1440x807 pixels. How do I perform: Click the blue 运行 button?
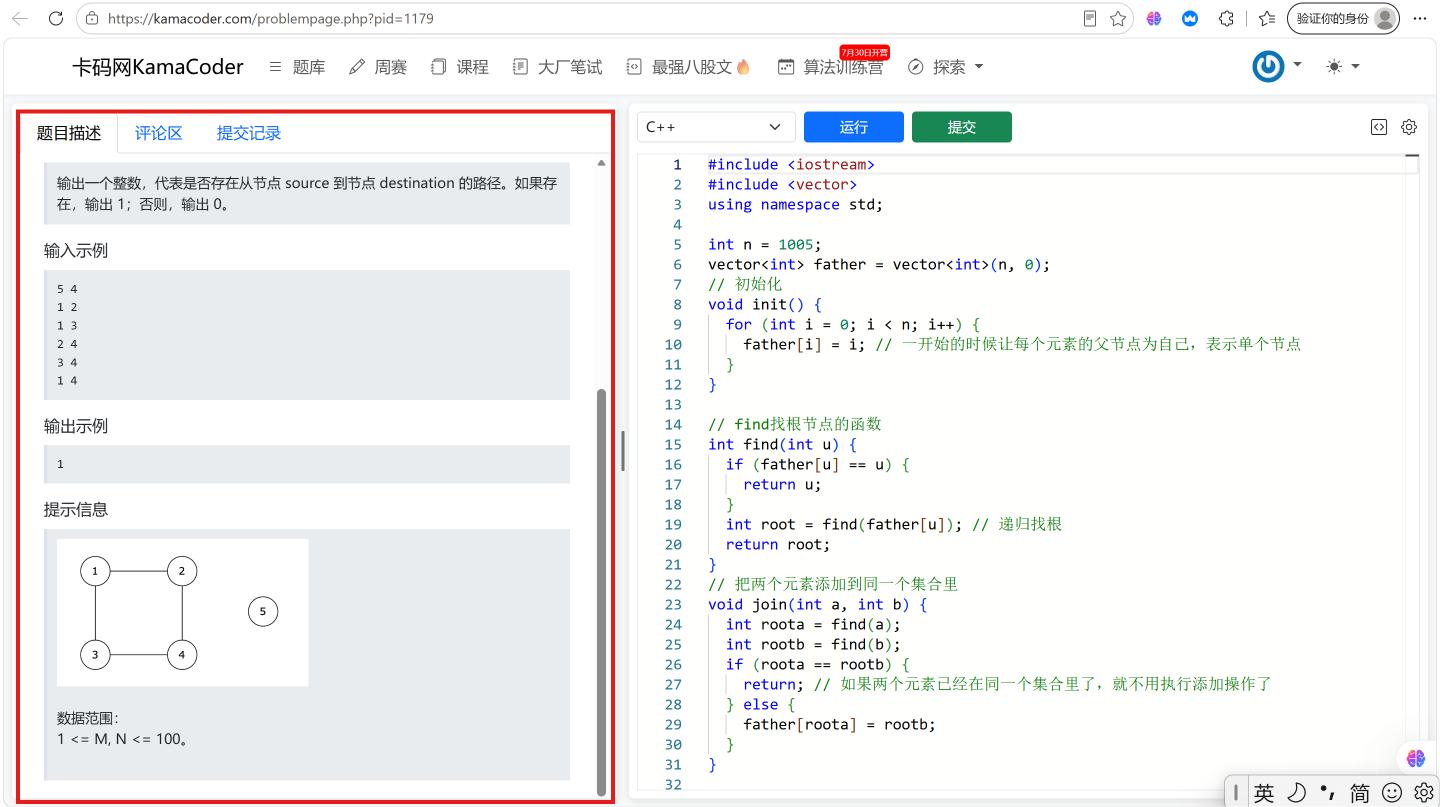tap(854, 127)
